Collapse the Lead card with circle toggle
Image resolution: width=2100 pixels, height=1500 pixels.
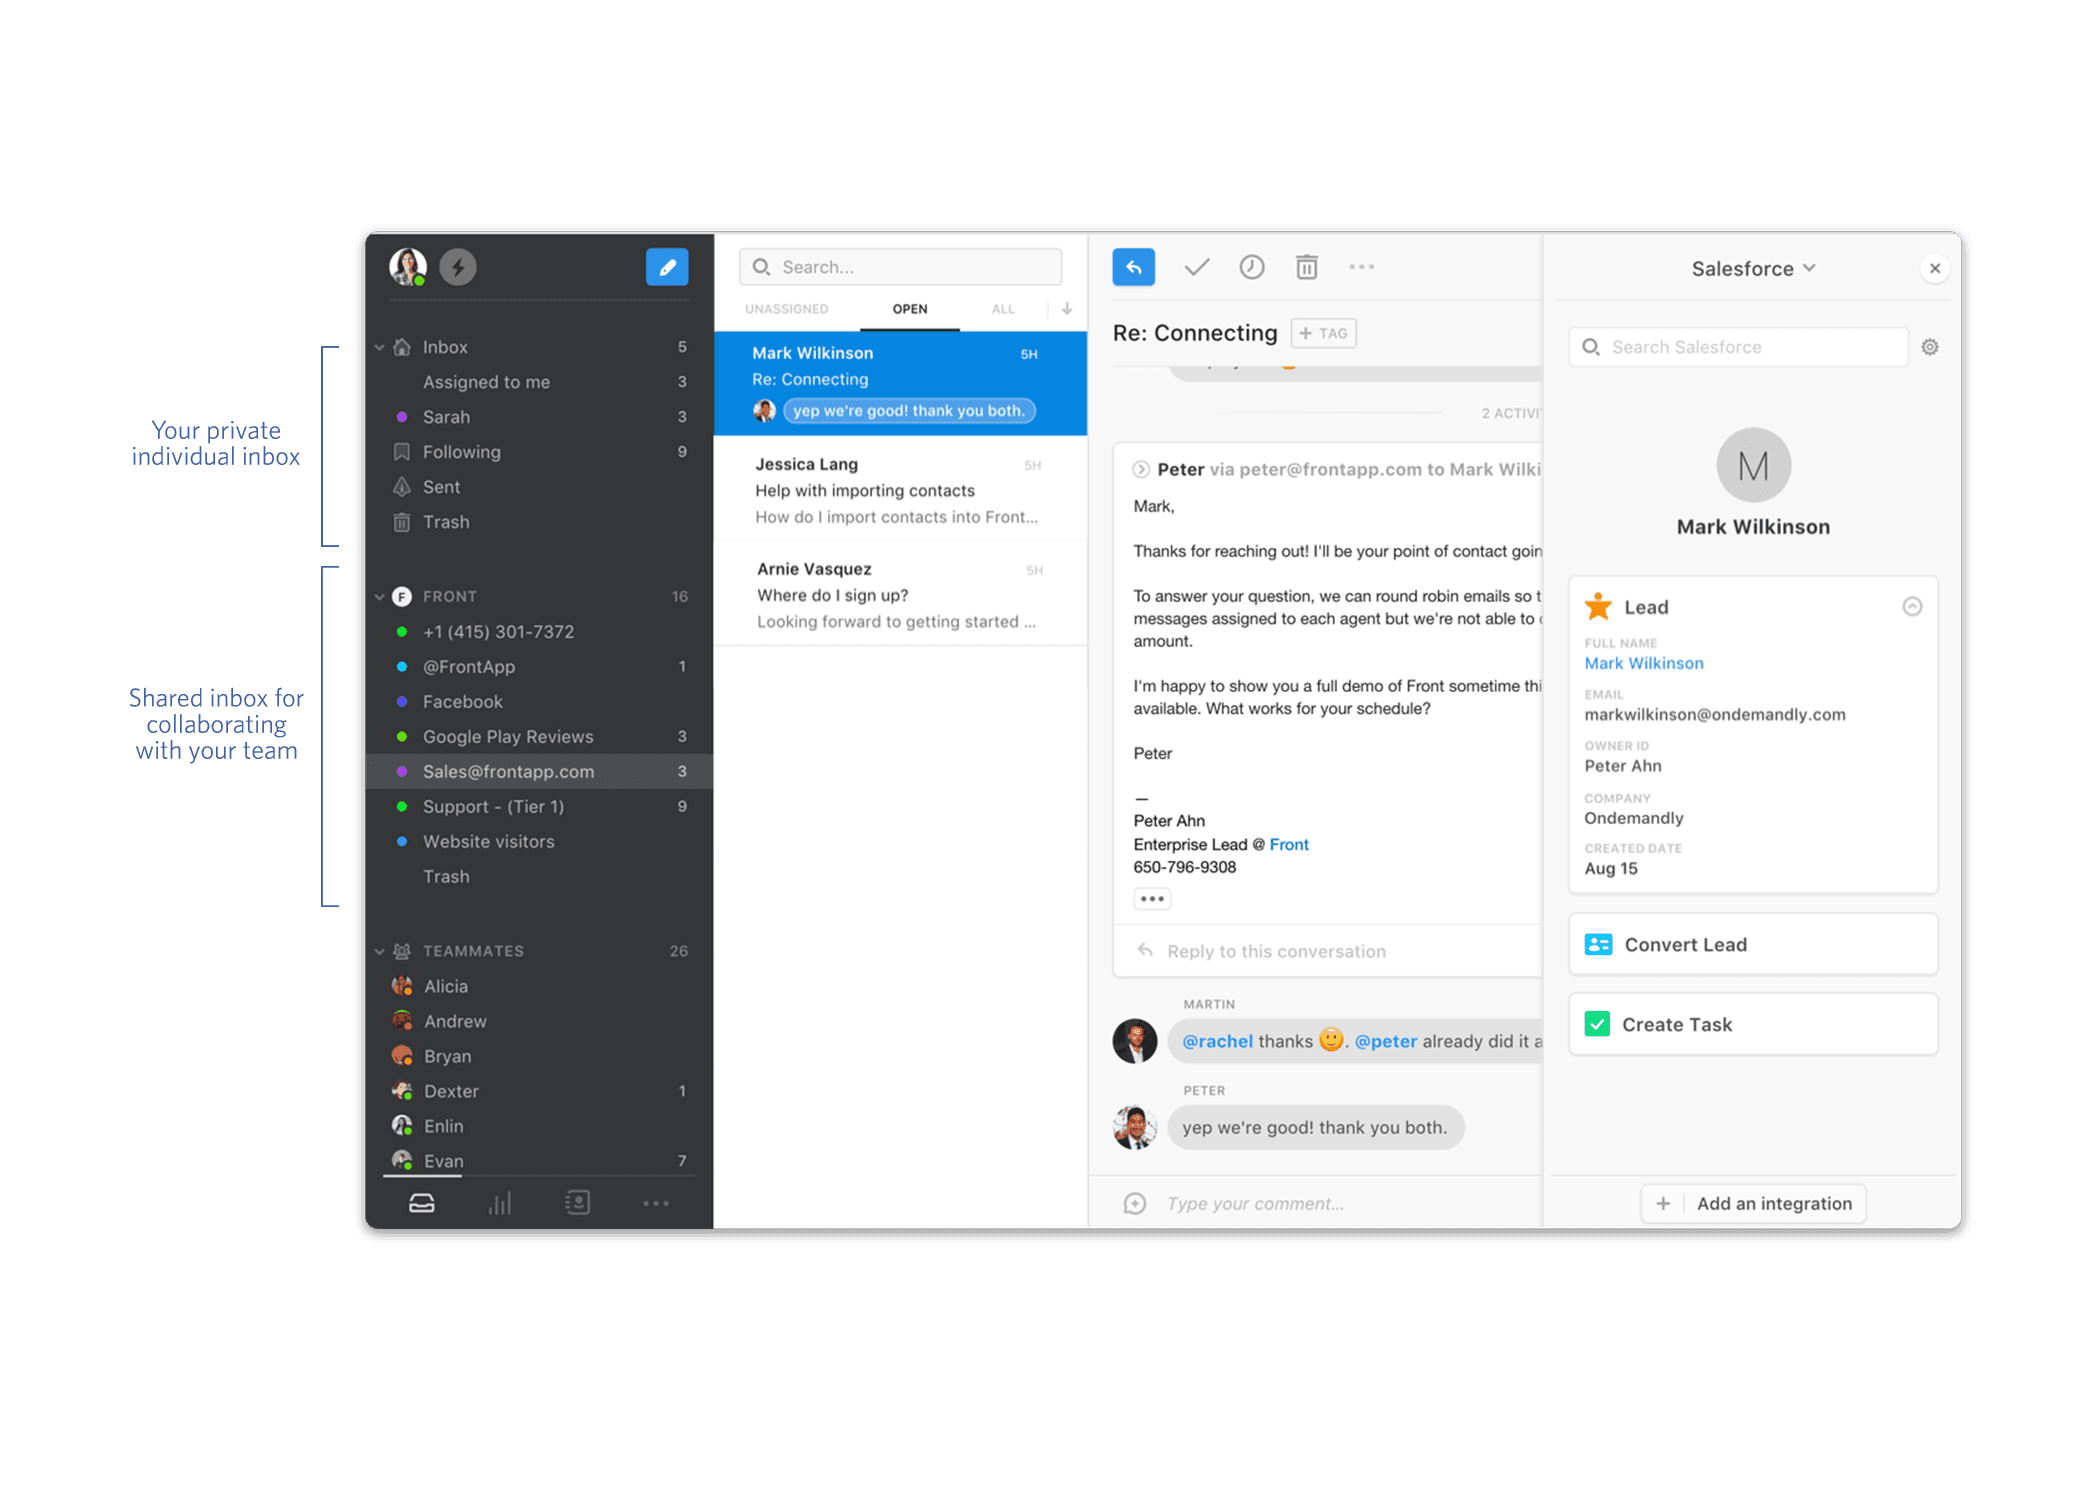[1912, 606]
